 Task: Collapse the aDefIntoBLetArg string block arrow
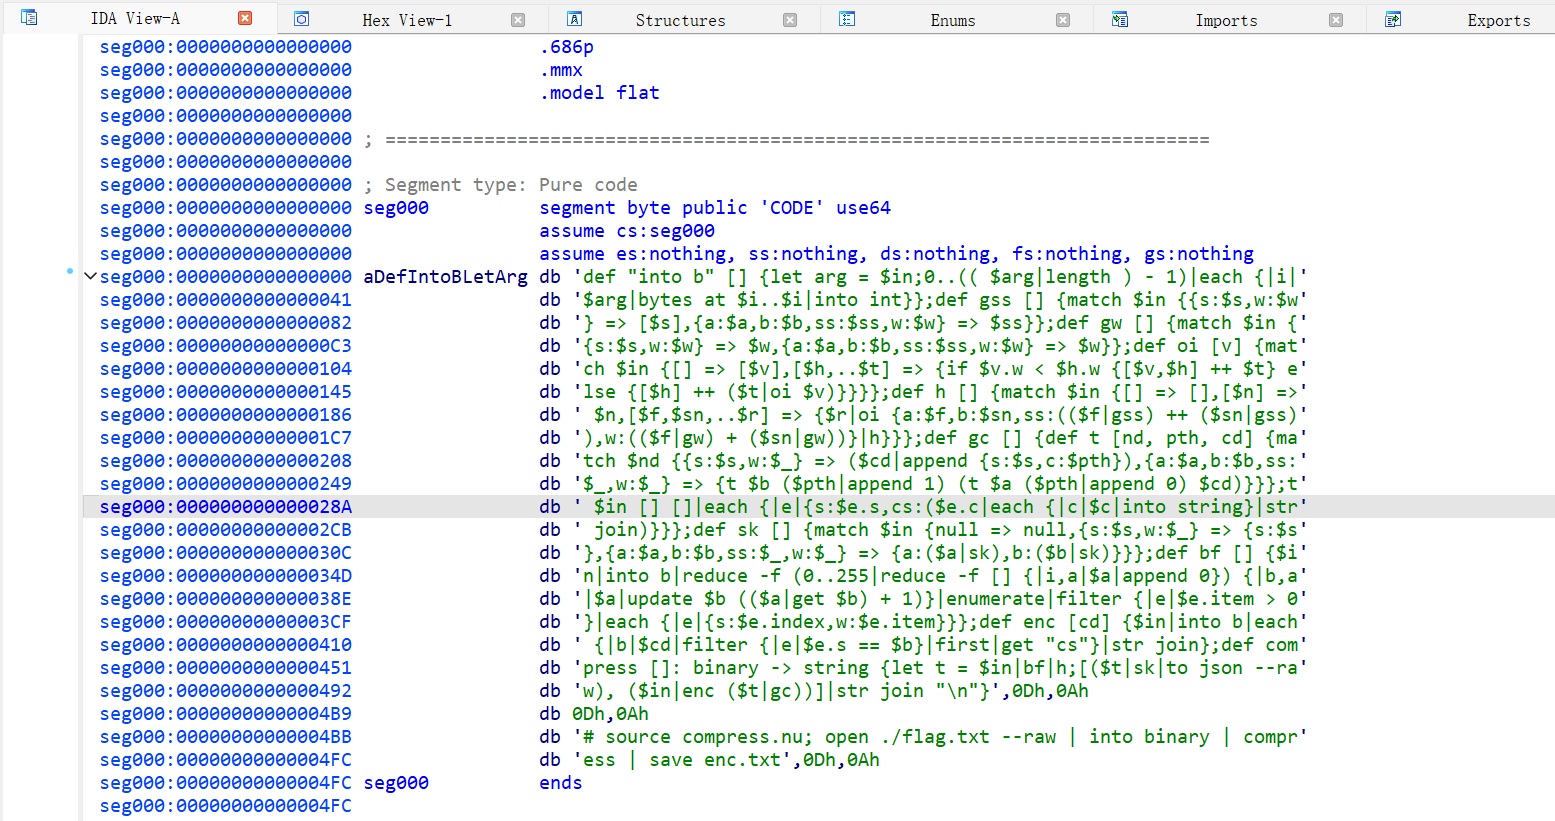(x=90, y=277)
